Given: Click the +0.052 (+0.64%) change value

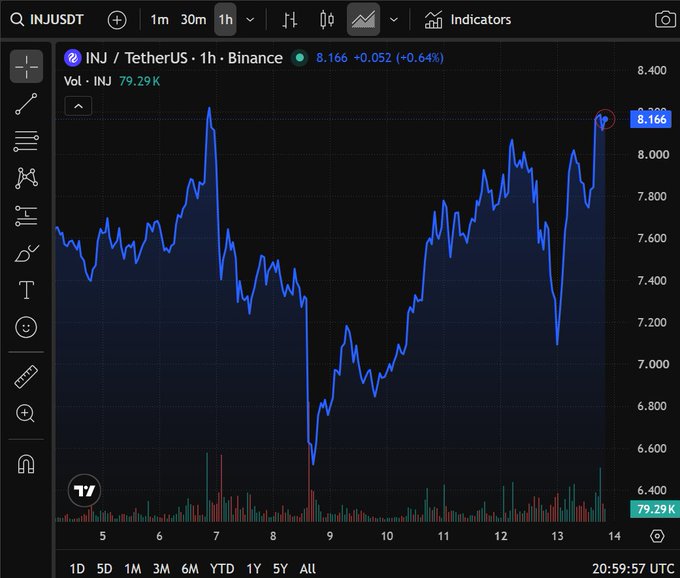Looking at the screenshot, I should [399, 58].
